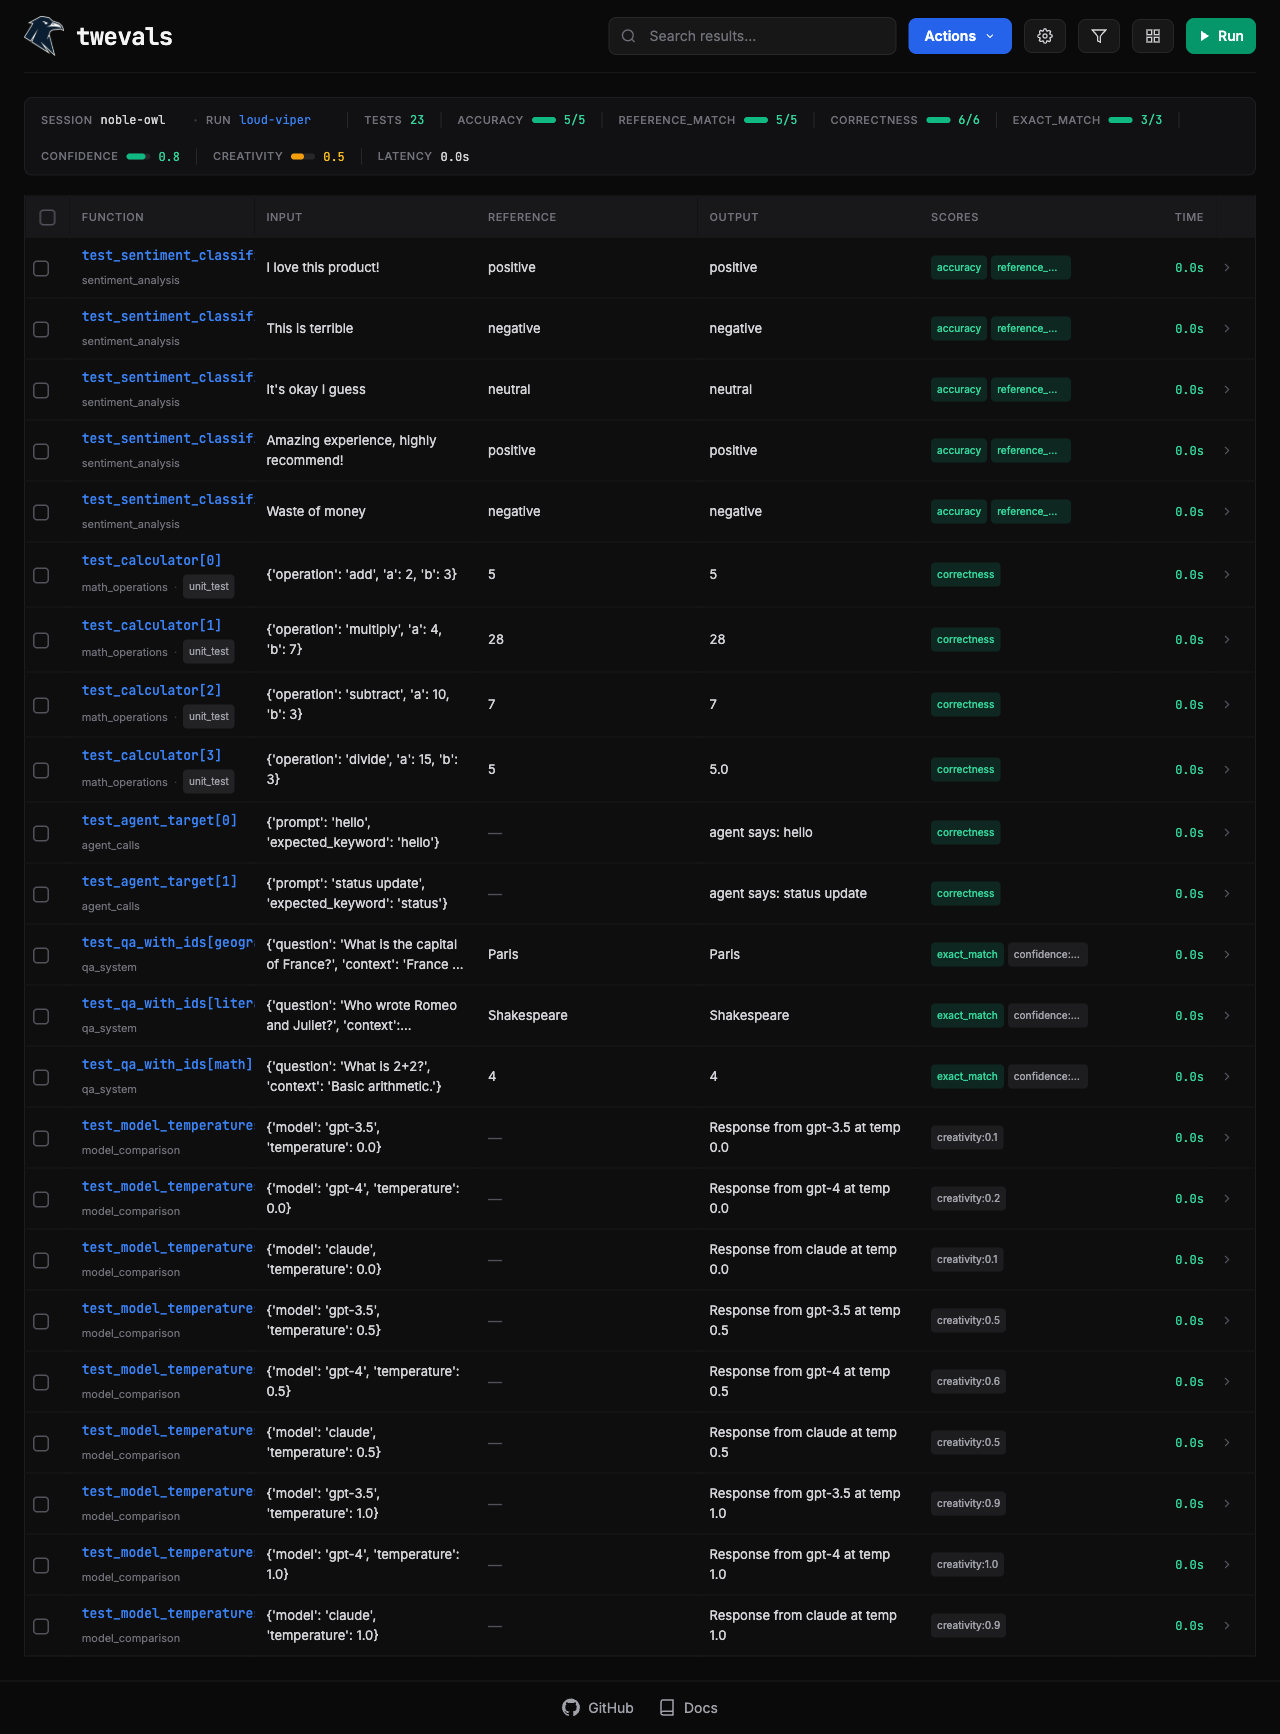1280x1734 pixels.
Task: Expand the Shakespeare row chevron
Action: (x=1227, y=1016)
